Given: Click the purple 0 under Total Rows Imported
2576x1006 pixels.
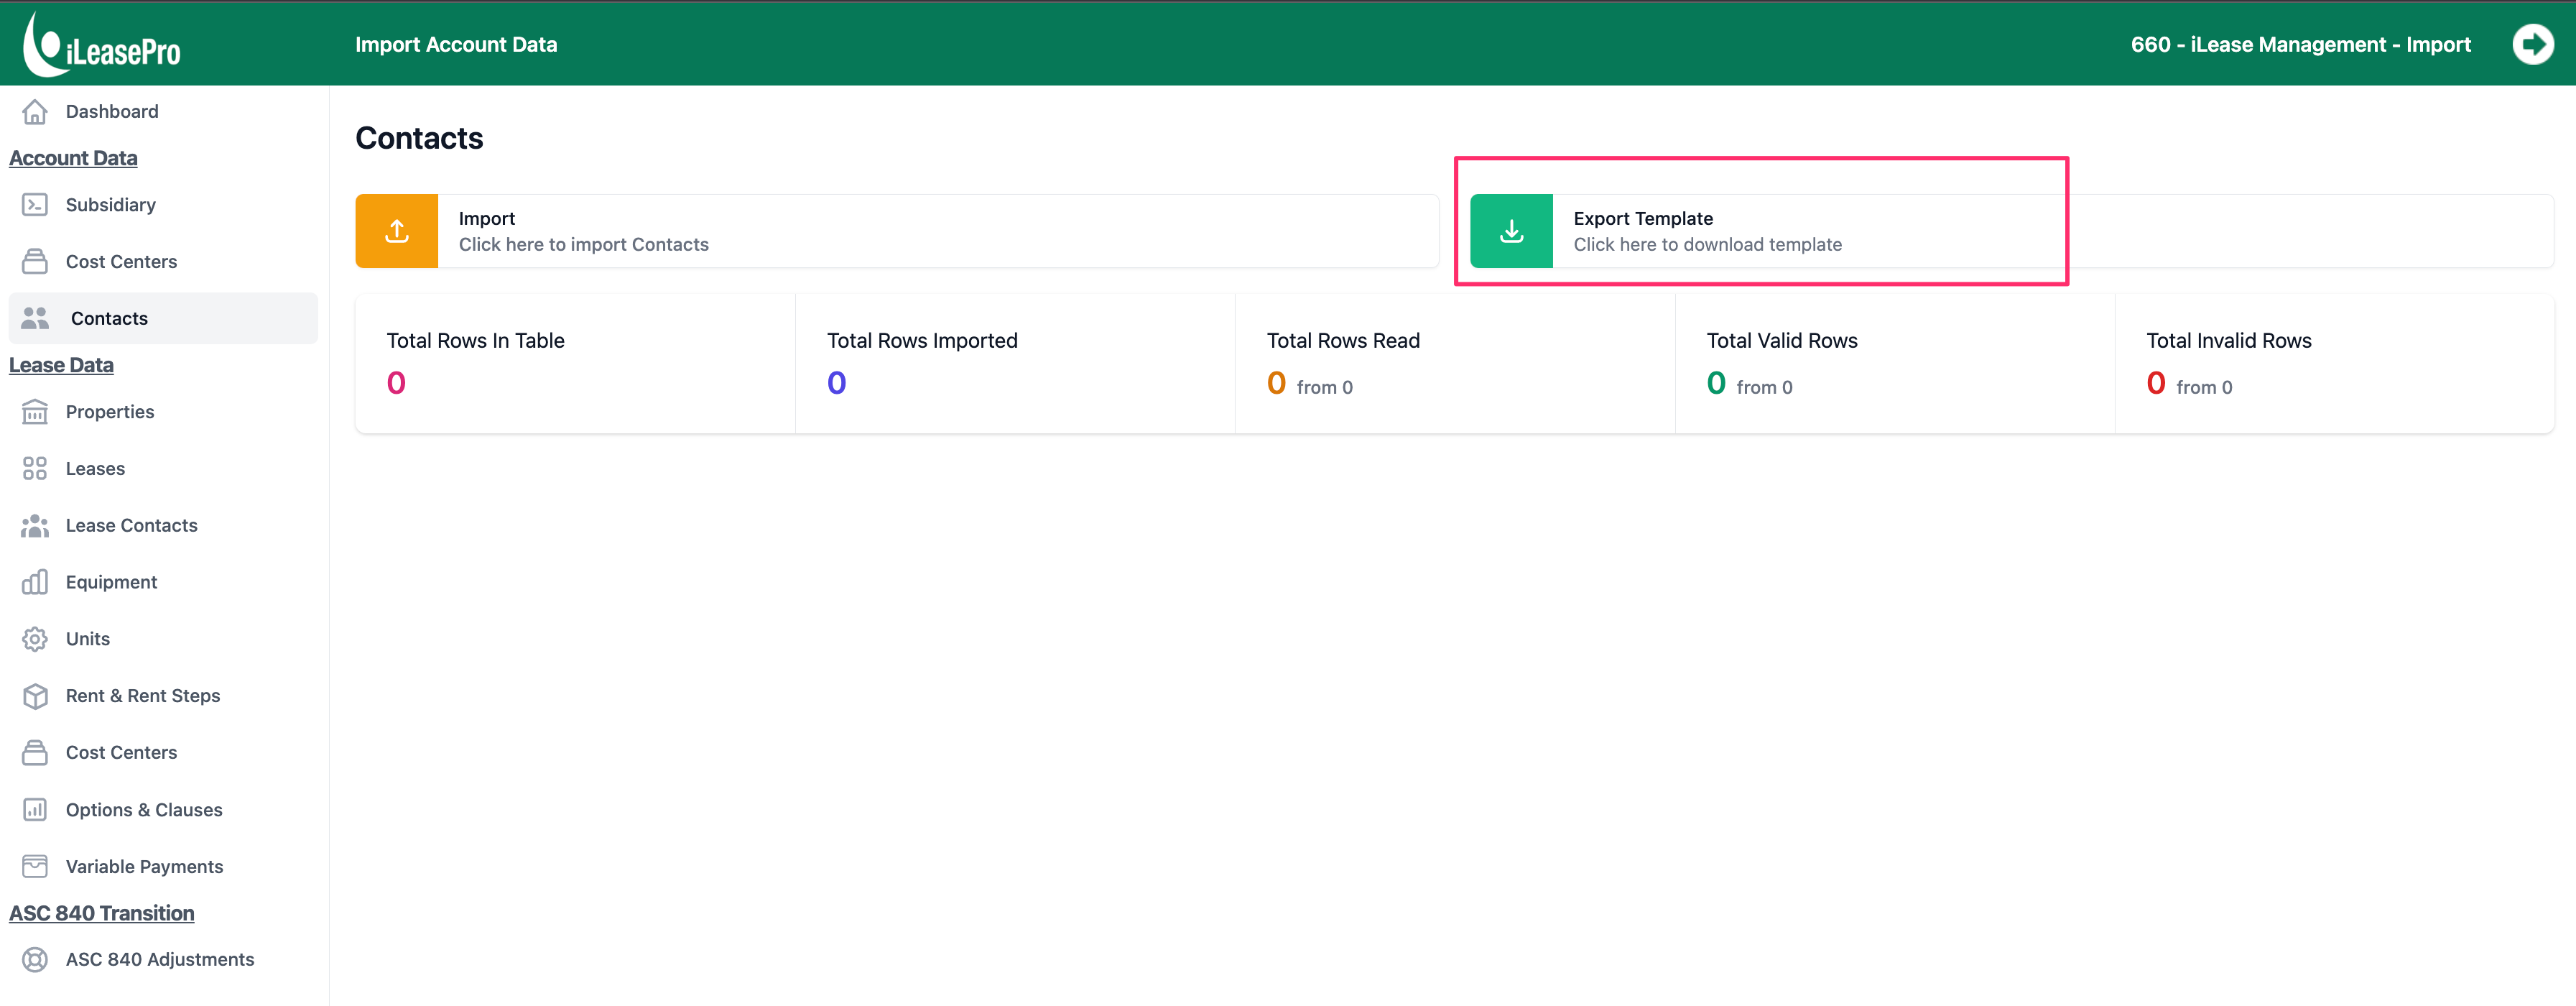Looking at the screenshot, I should [x=837, y=383].
